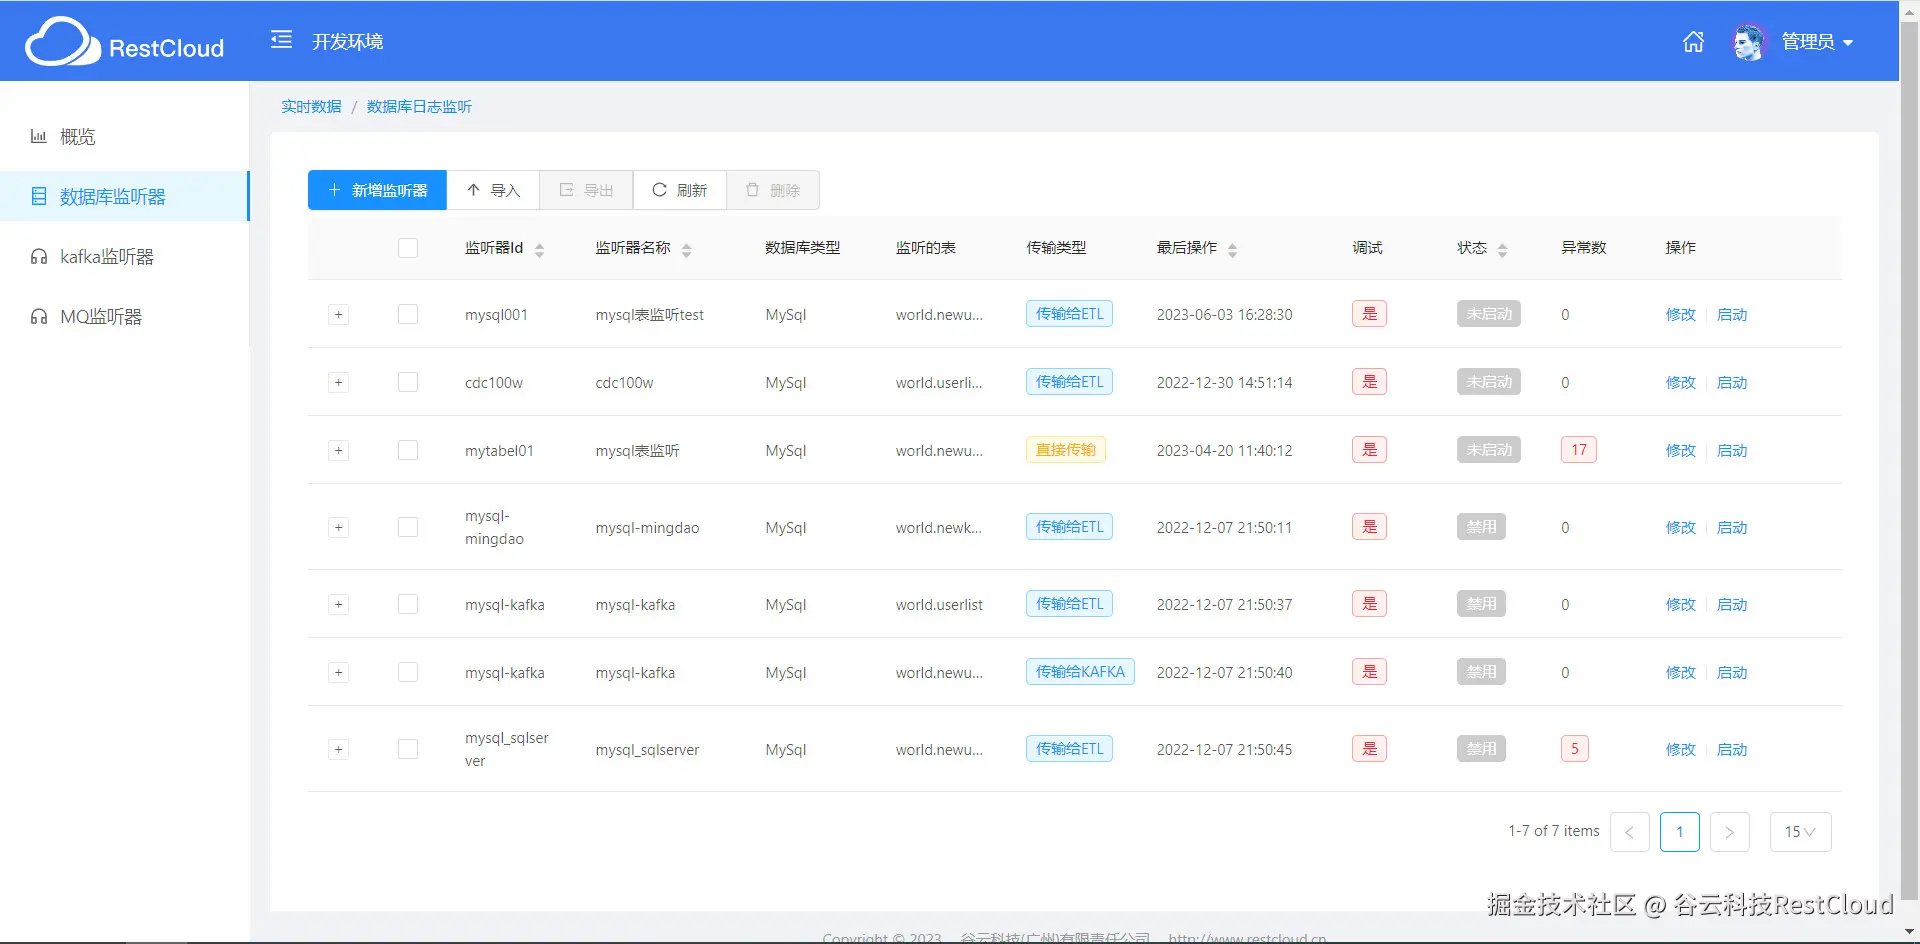Click the administrator avatar picture
Screen dimensions: 1920x944
click(1749, 42)
